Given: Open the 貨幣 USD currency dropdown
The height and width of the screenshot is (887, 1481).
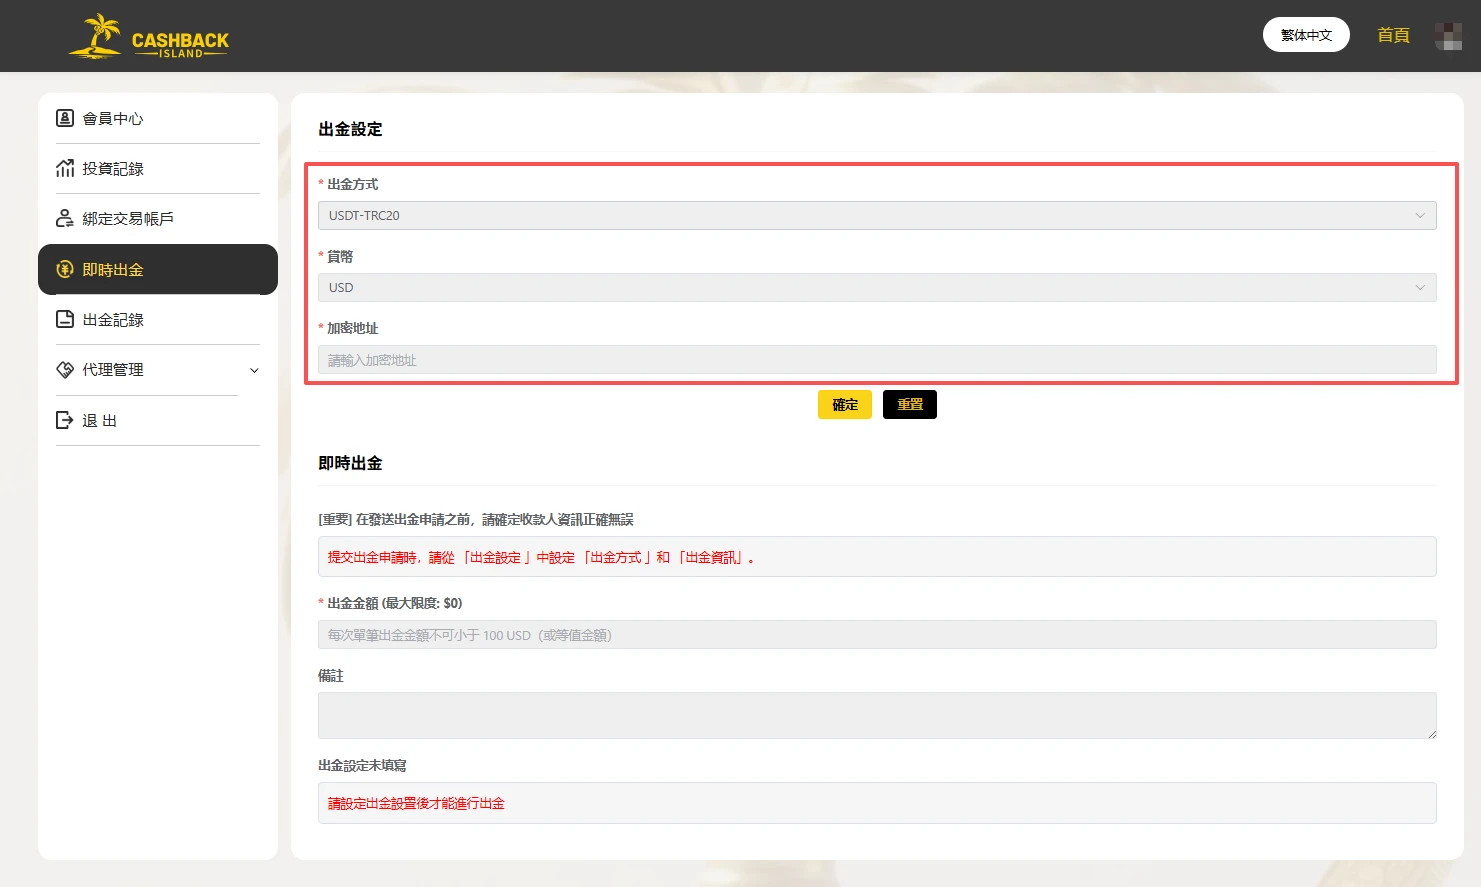Looking at the screenshot, I should click(877, 287).
